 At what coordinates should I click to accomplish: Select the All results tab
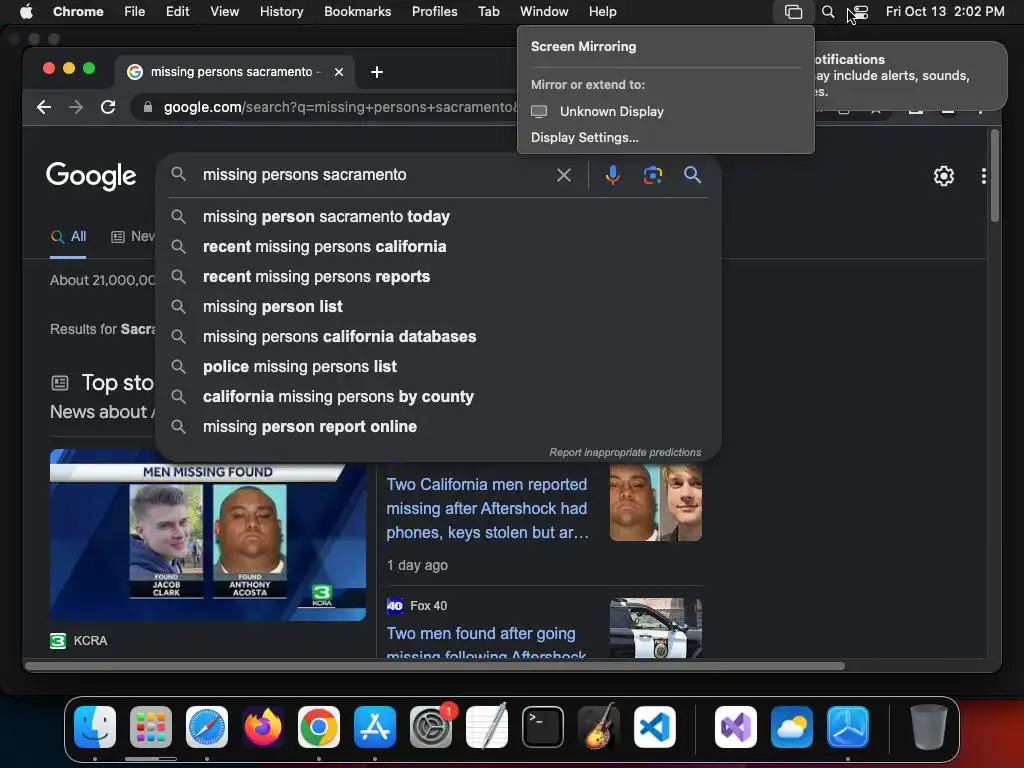click(69, 236)
